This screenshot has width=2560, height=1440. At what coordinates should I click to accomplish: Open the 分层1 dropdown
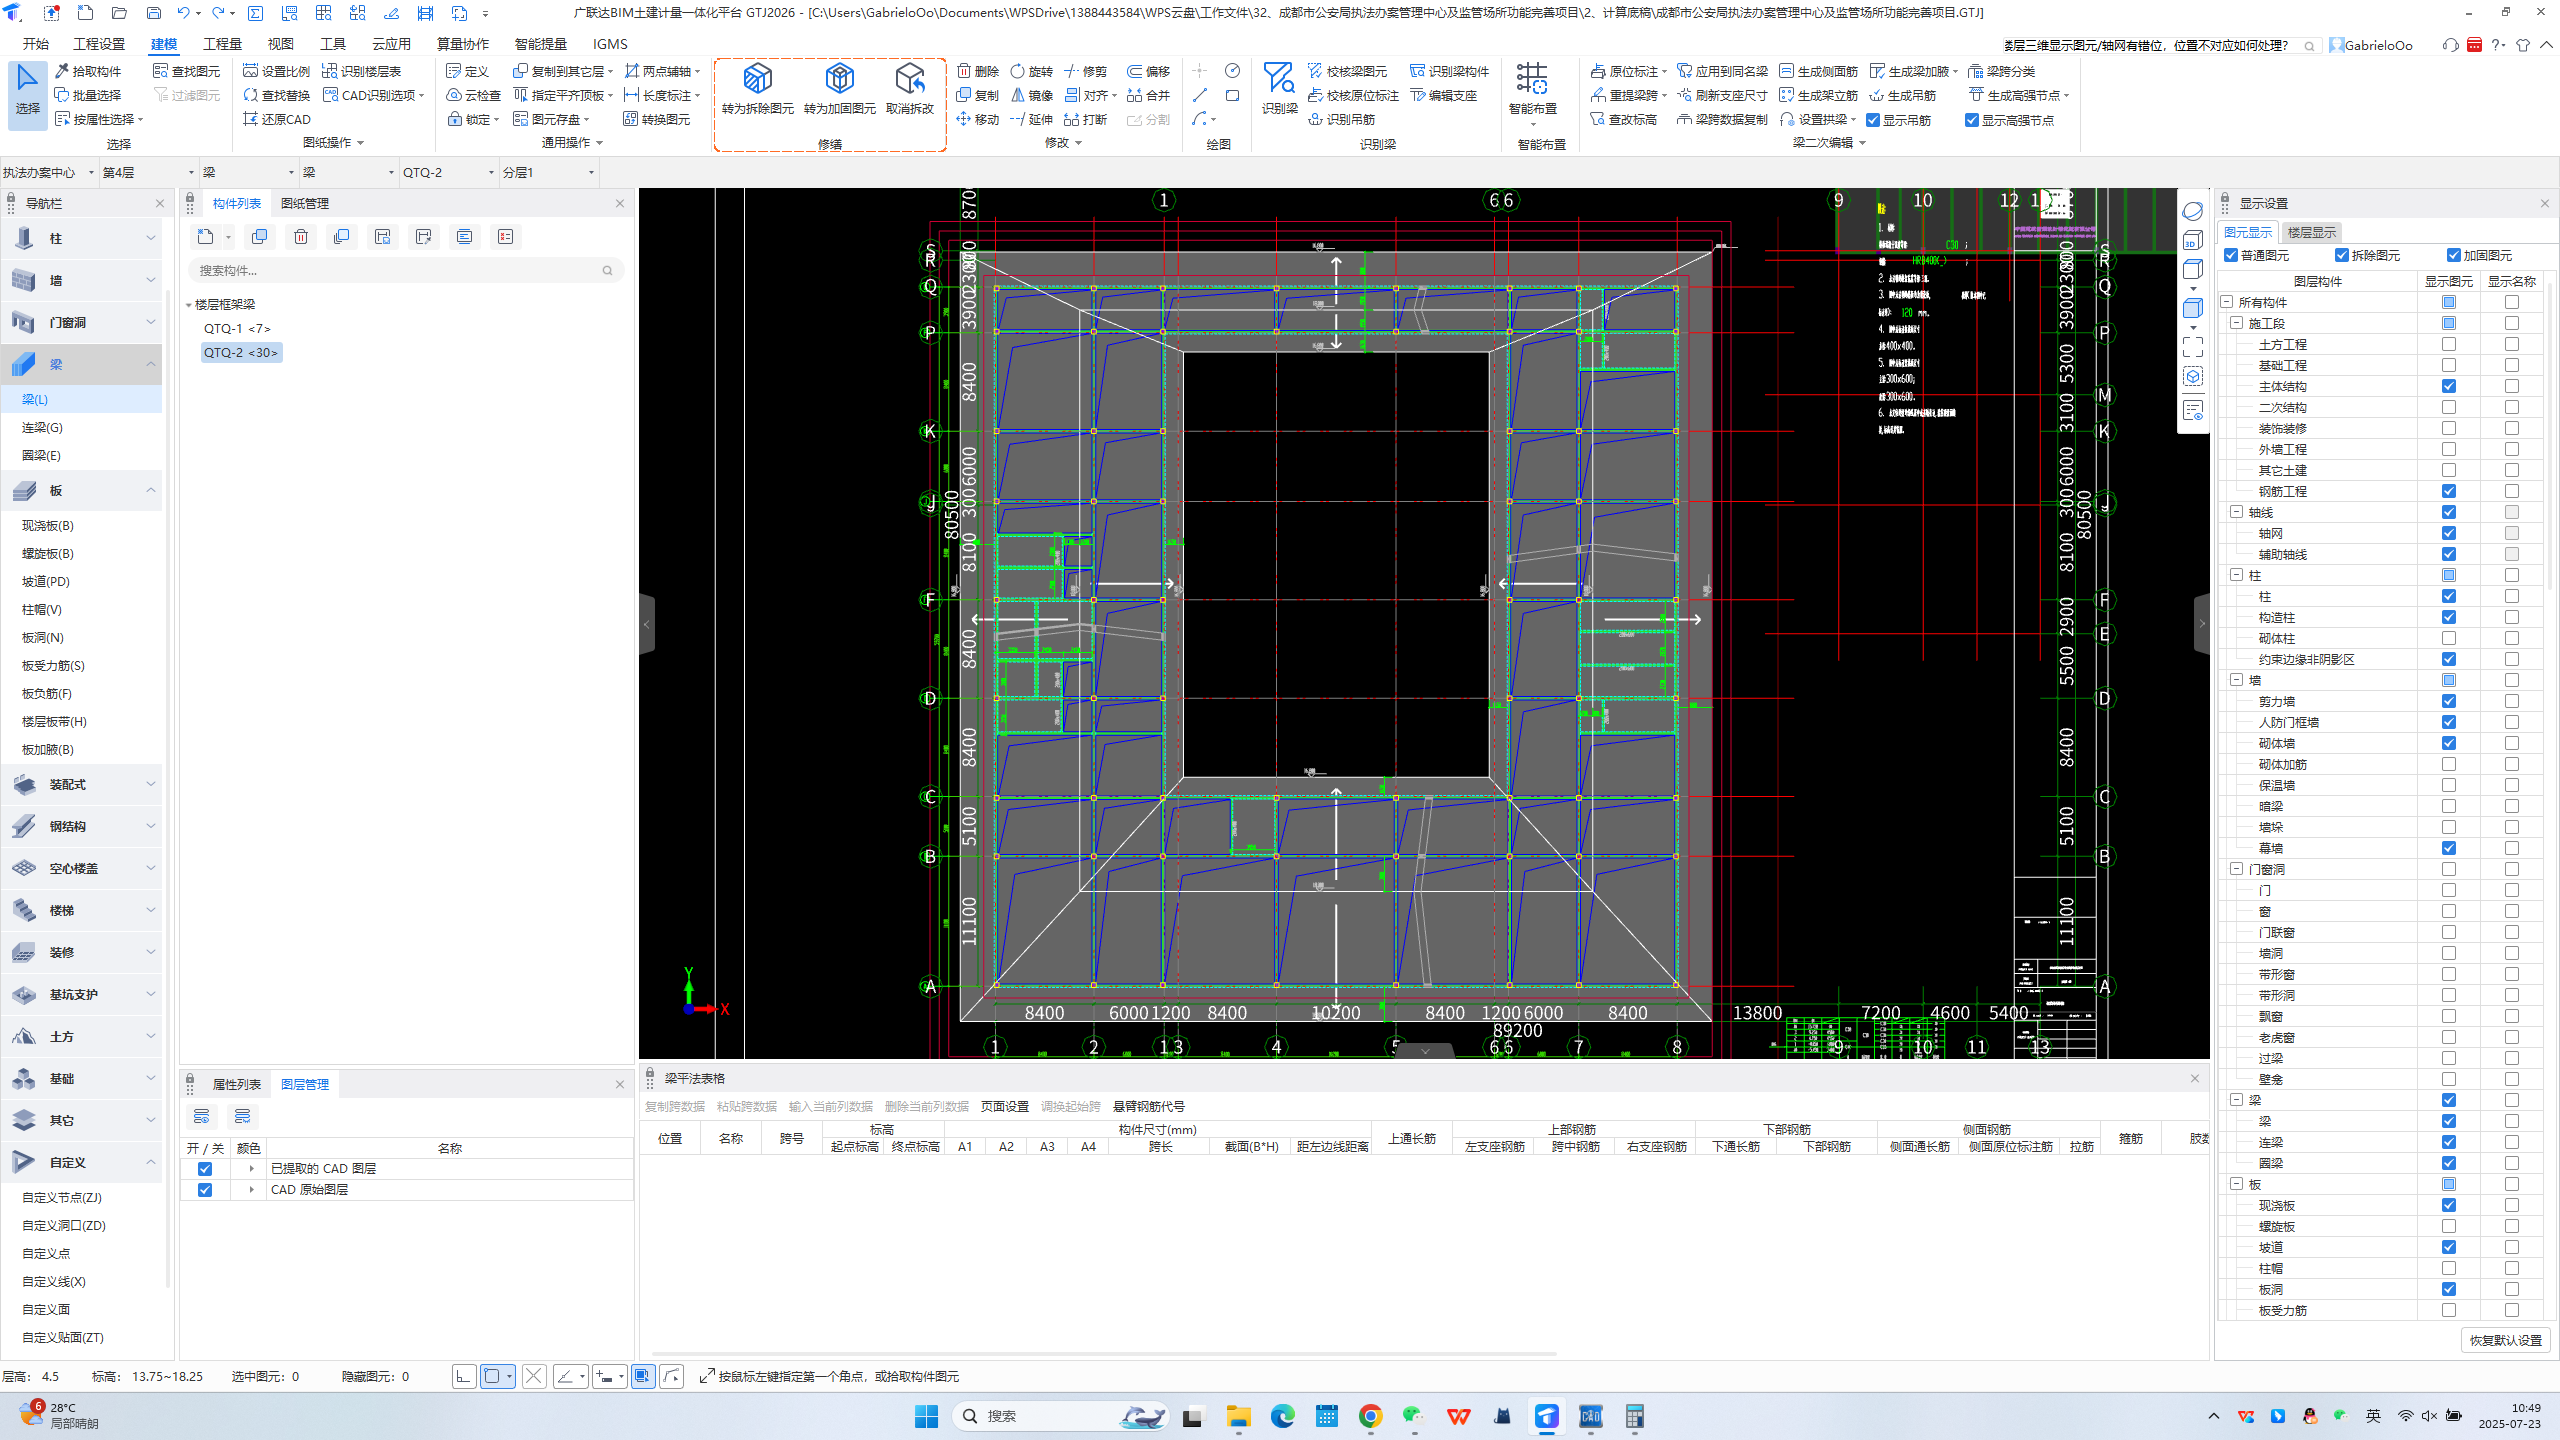pyautogui.click(x=548, y=172)
